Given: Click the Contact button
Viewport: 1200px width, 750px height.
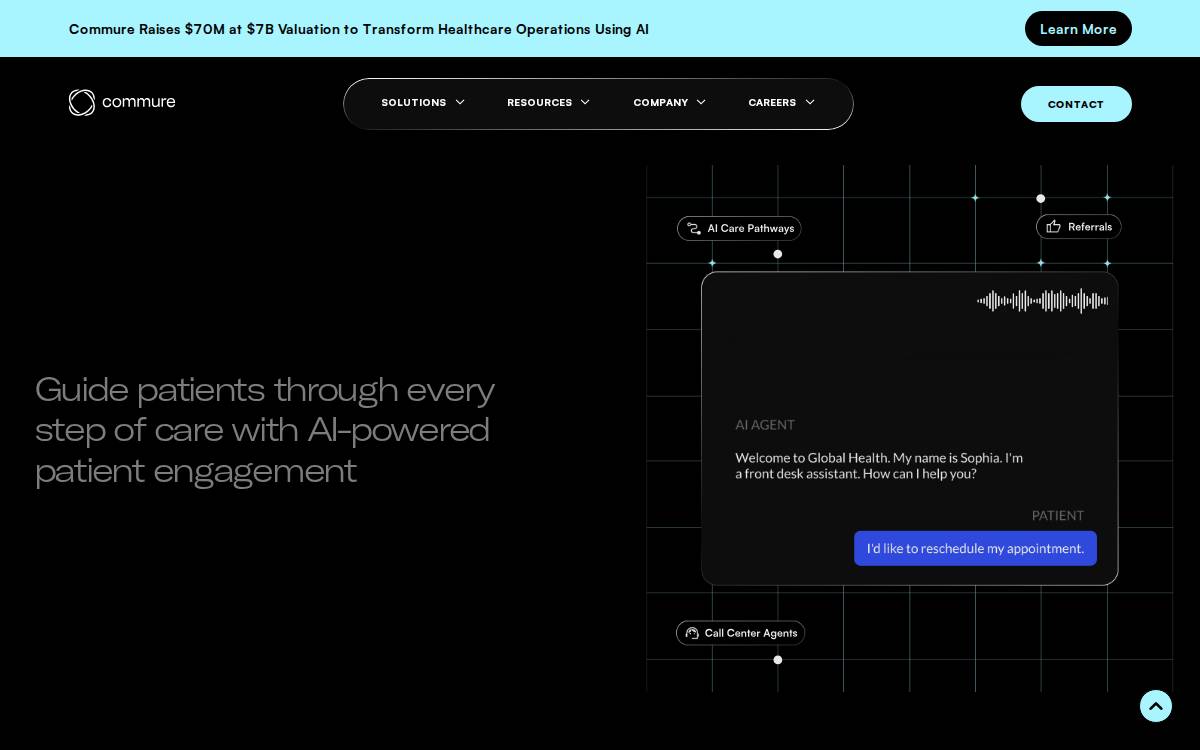Looking at the screenshot, I should (x=1076, y=104).
